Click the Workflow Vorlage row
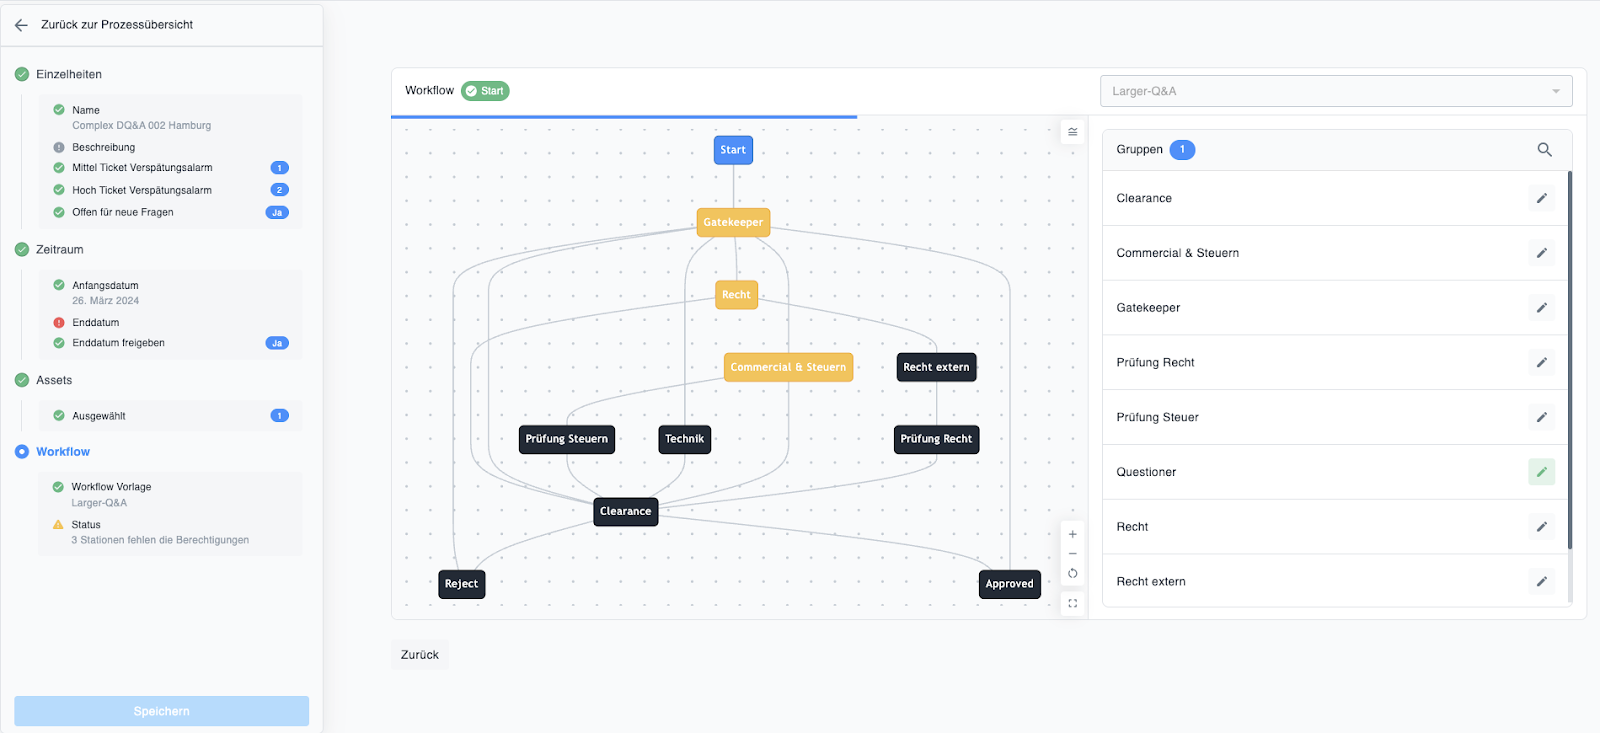This screenshot has width=1600, height=733. 170,495
